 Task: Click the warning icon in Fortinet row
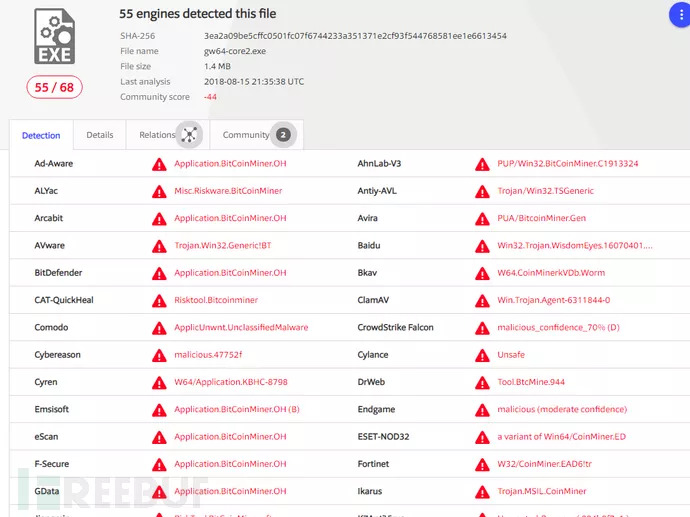tap(482, 465)
